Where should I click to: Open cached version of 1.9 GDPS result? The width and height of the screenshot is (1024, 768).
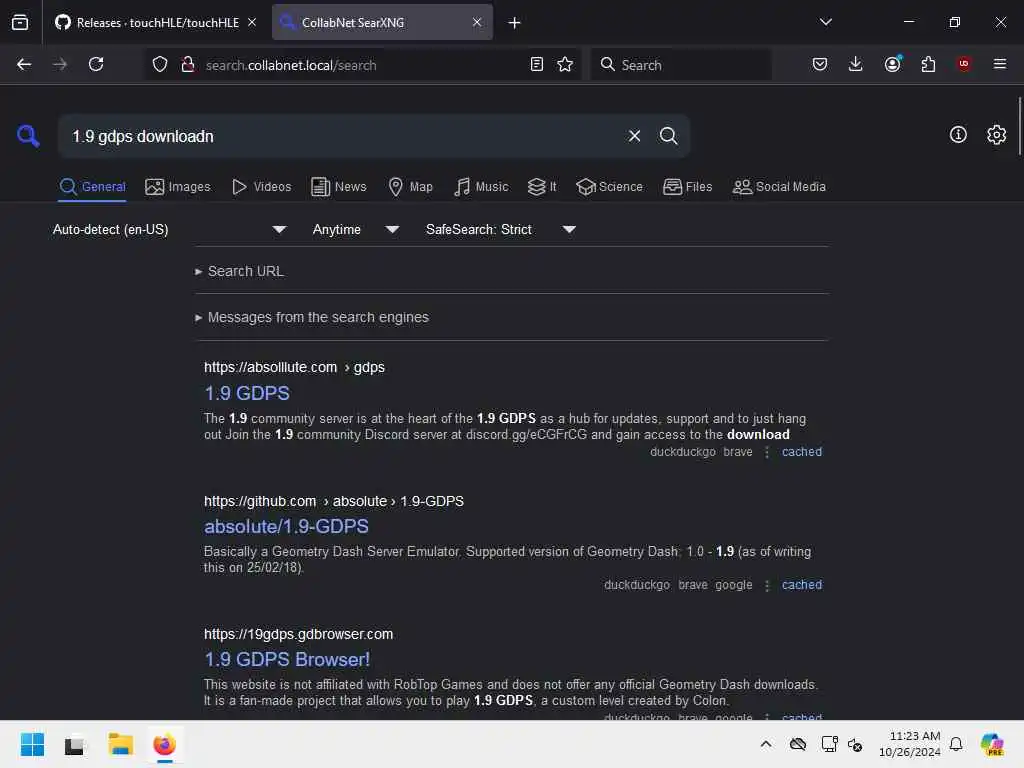[x=801, y=452]
